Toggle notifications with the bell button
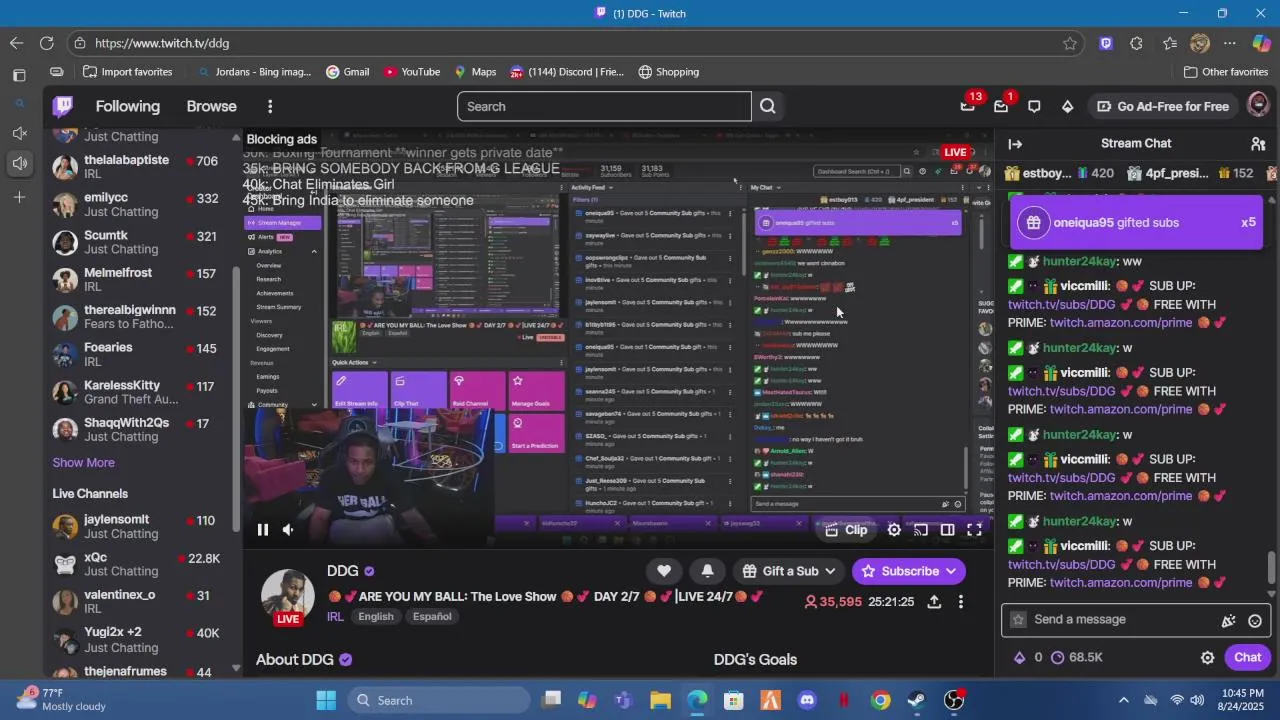This screenshot has height=720, width=1280. [707, 571]
